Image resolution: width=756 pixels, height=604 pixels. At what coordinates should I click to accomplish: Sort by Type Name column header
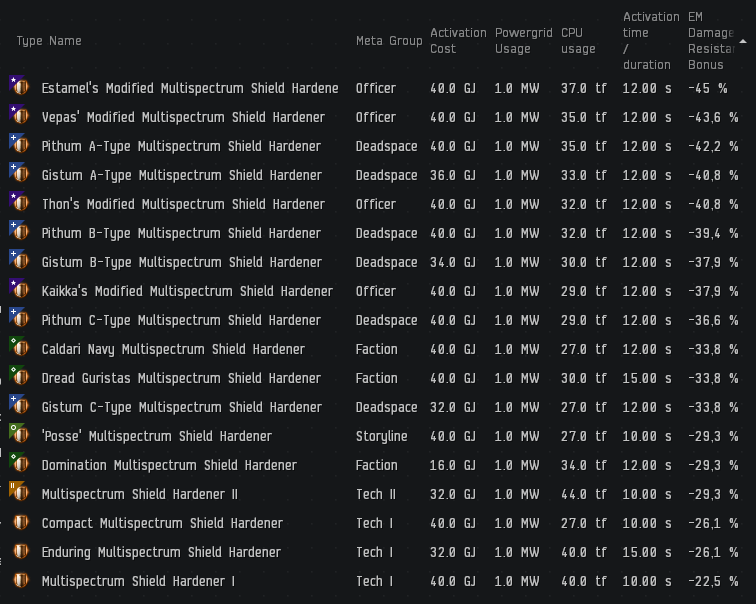(x=49, y=41)
